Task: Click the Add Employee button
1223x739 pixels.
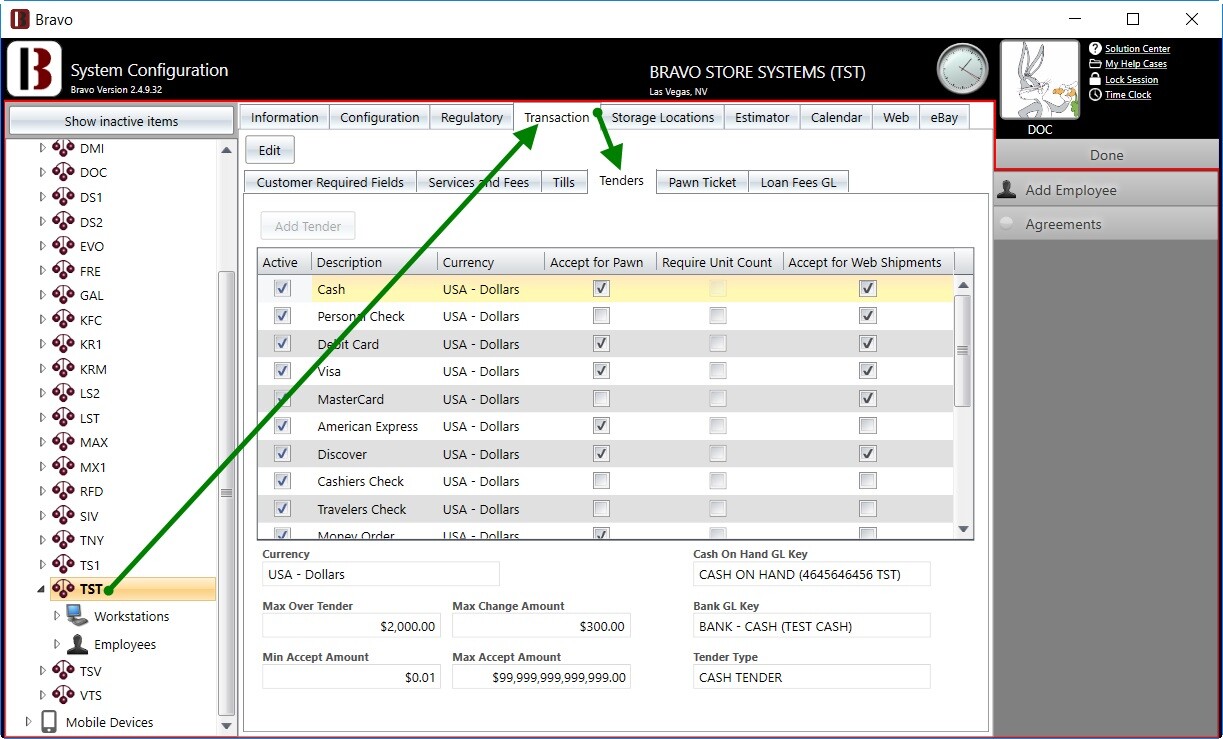Action: [x=1106, y=190]
